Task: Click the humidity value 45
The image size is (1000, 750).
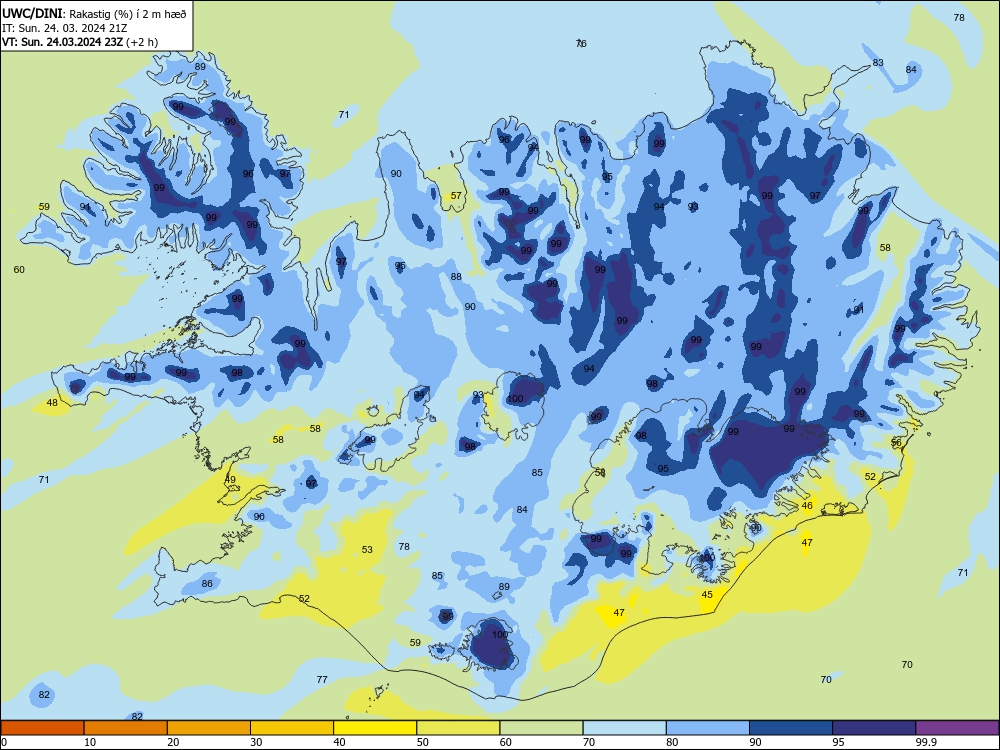Action: click(x=707, y=594)
